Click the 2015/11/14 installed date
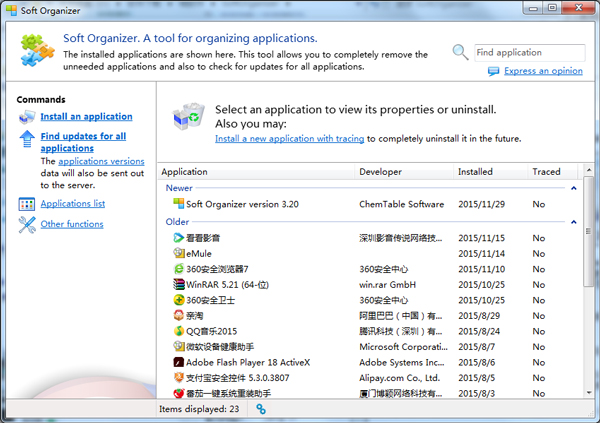Viewport: 600px width, 423px height. [482, 253]
